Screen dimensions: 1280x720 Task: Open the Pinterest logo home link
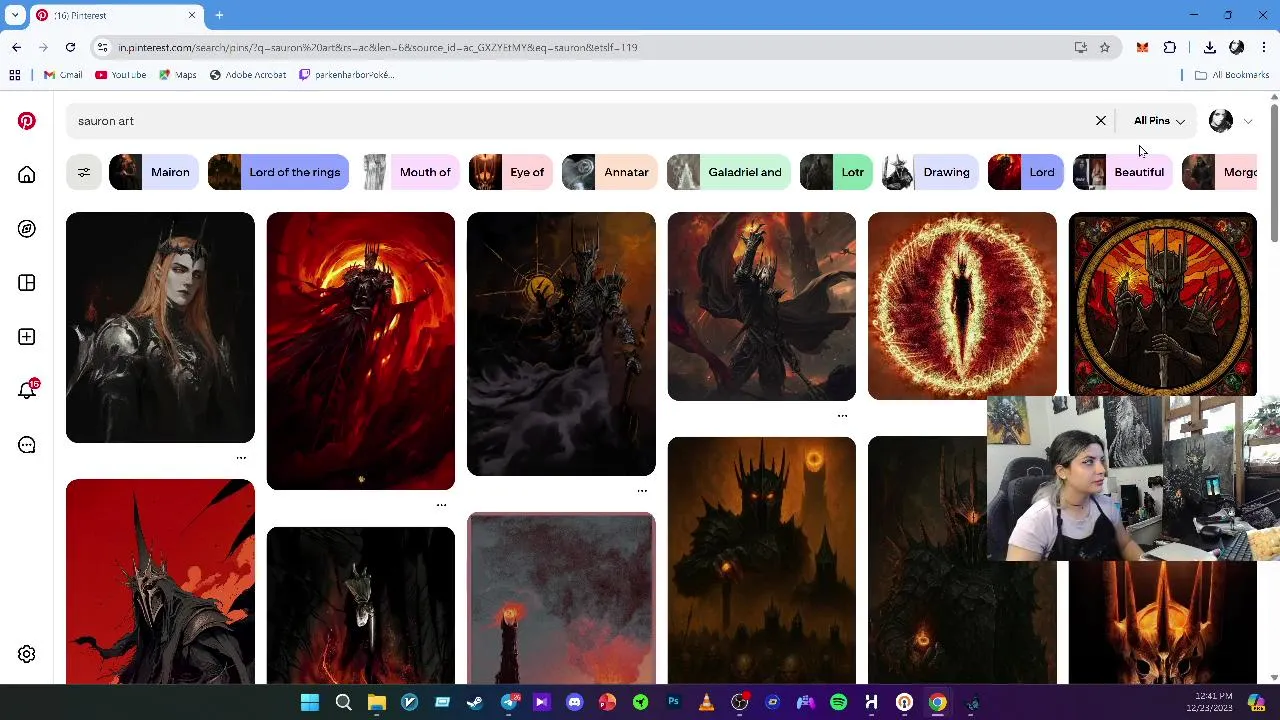coord(27,121)
